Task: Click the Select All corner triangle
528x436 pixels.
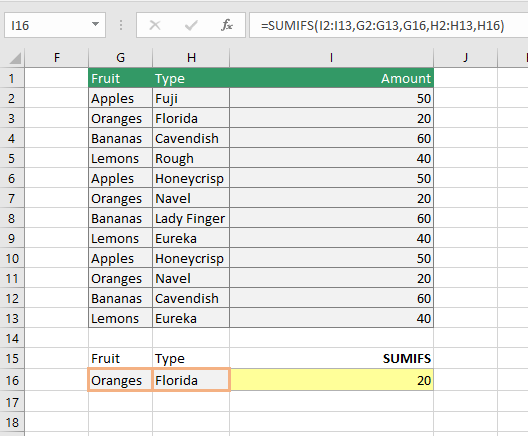Action: click(15, 58)
